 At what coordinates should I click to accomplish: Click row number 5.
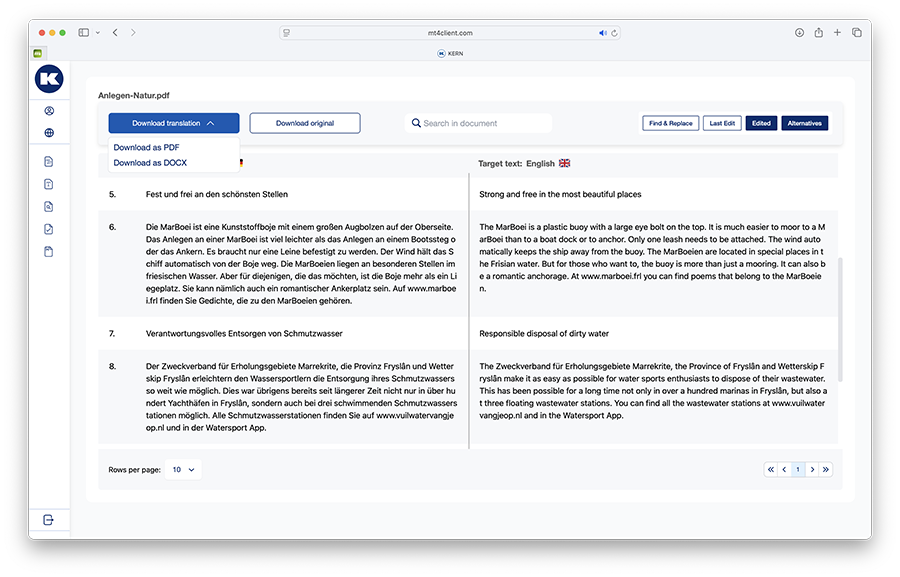pos(112,194)
